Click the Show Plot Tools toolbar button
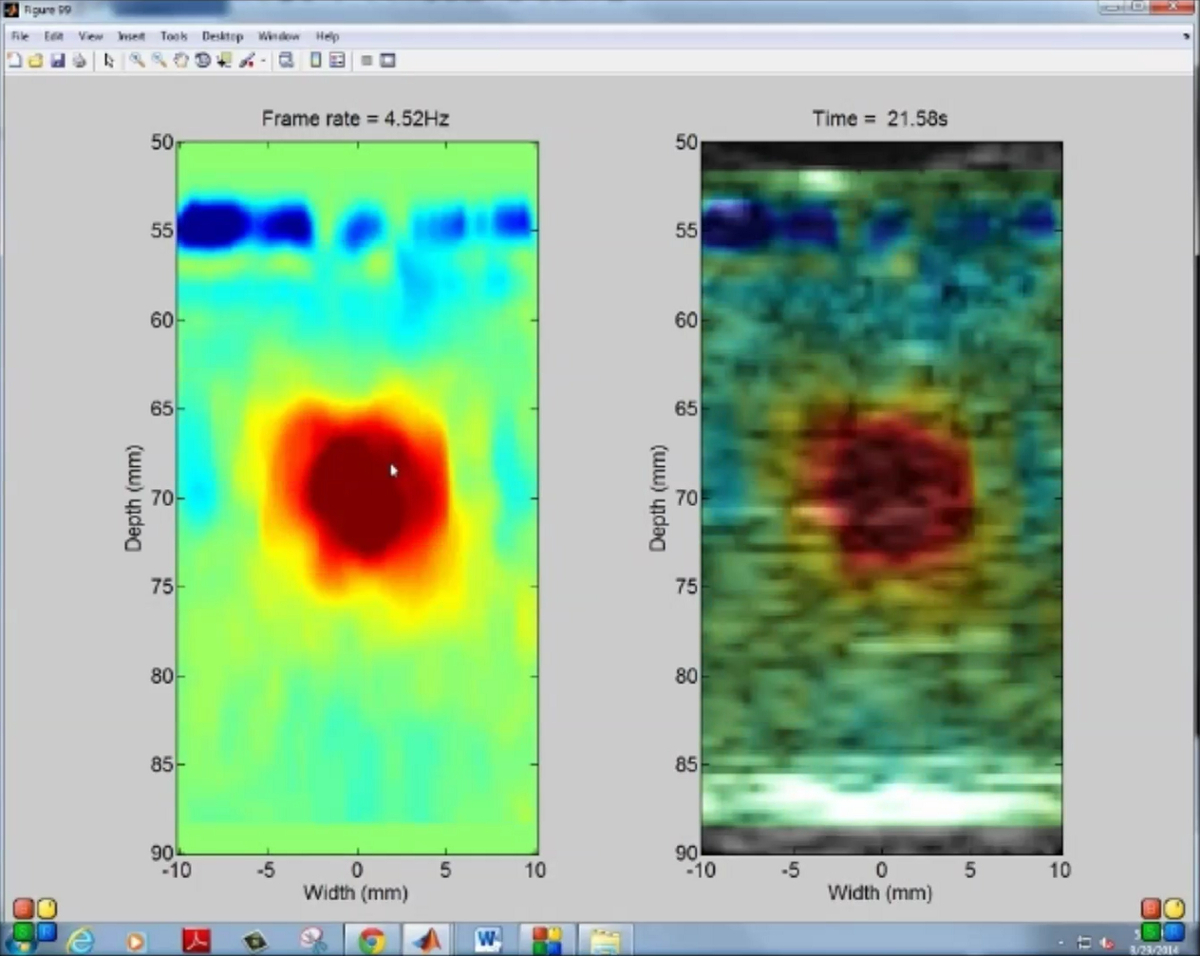Screen dimensions: 1200x956 tap(388, 61)
